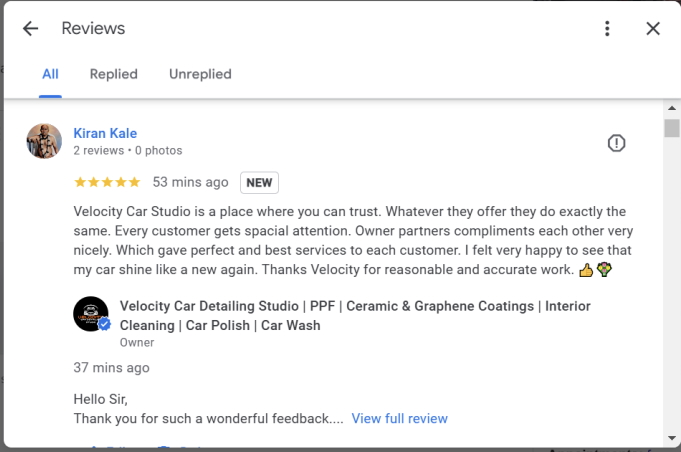Viewport: 681px width, 452px height.
Task: Click Kiran Kale's profile picture
Action: [x=44, y=141]
